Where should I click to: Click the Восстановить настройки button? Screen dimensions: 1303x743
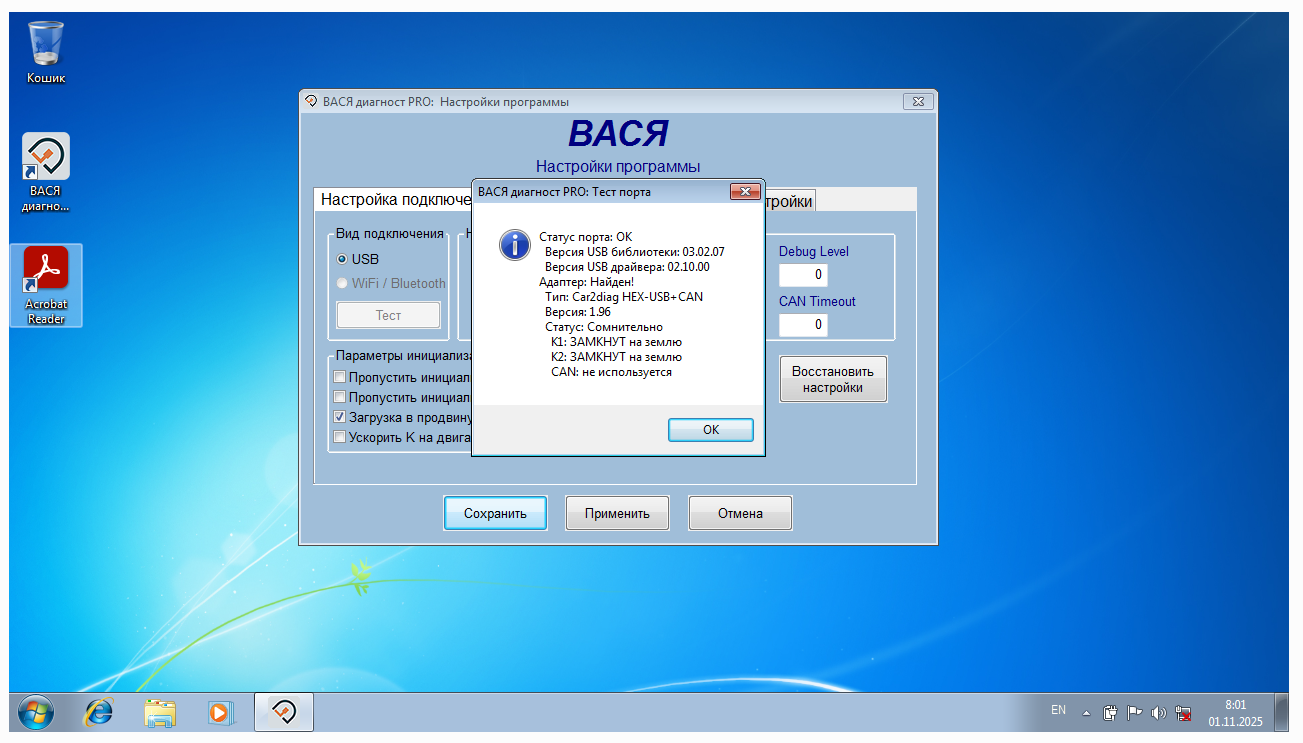tap(832, 379)
